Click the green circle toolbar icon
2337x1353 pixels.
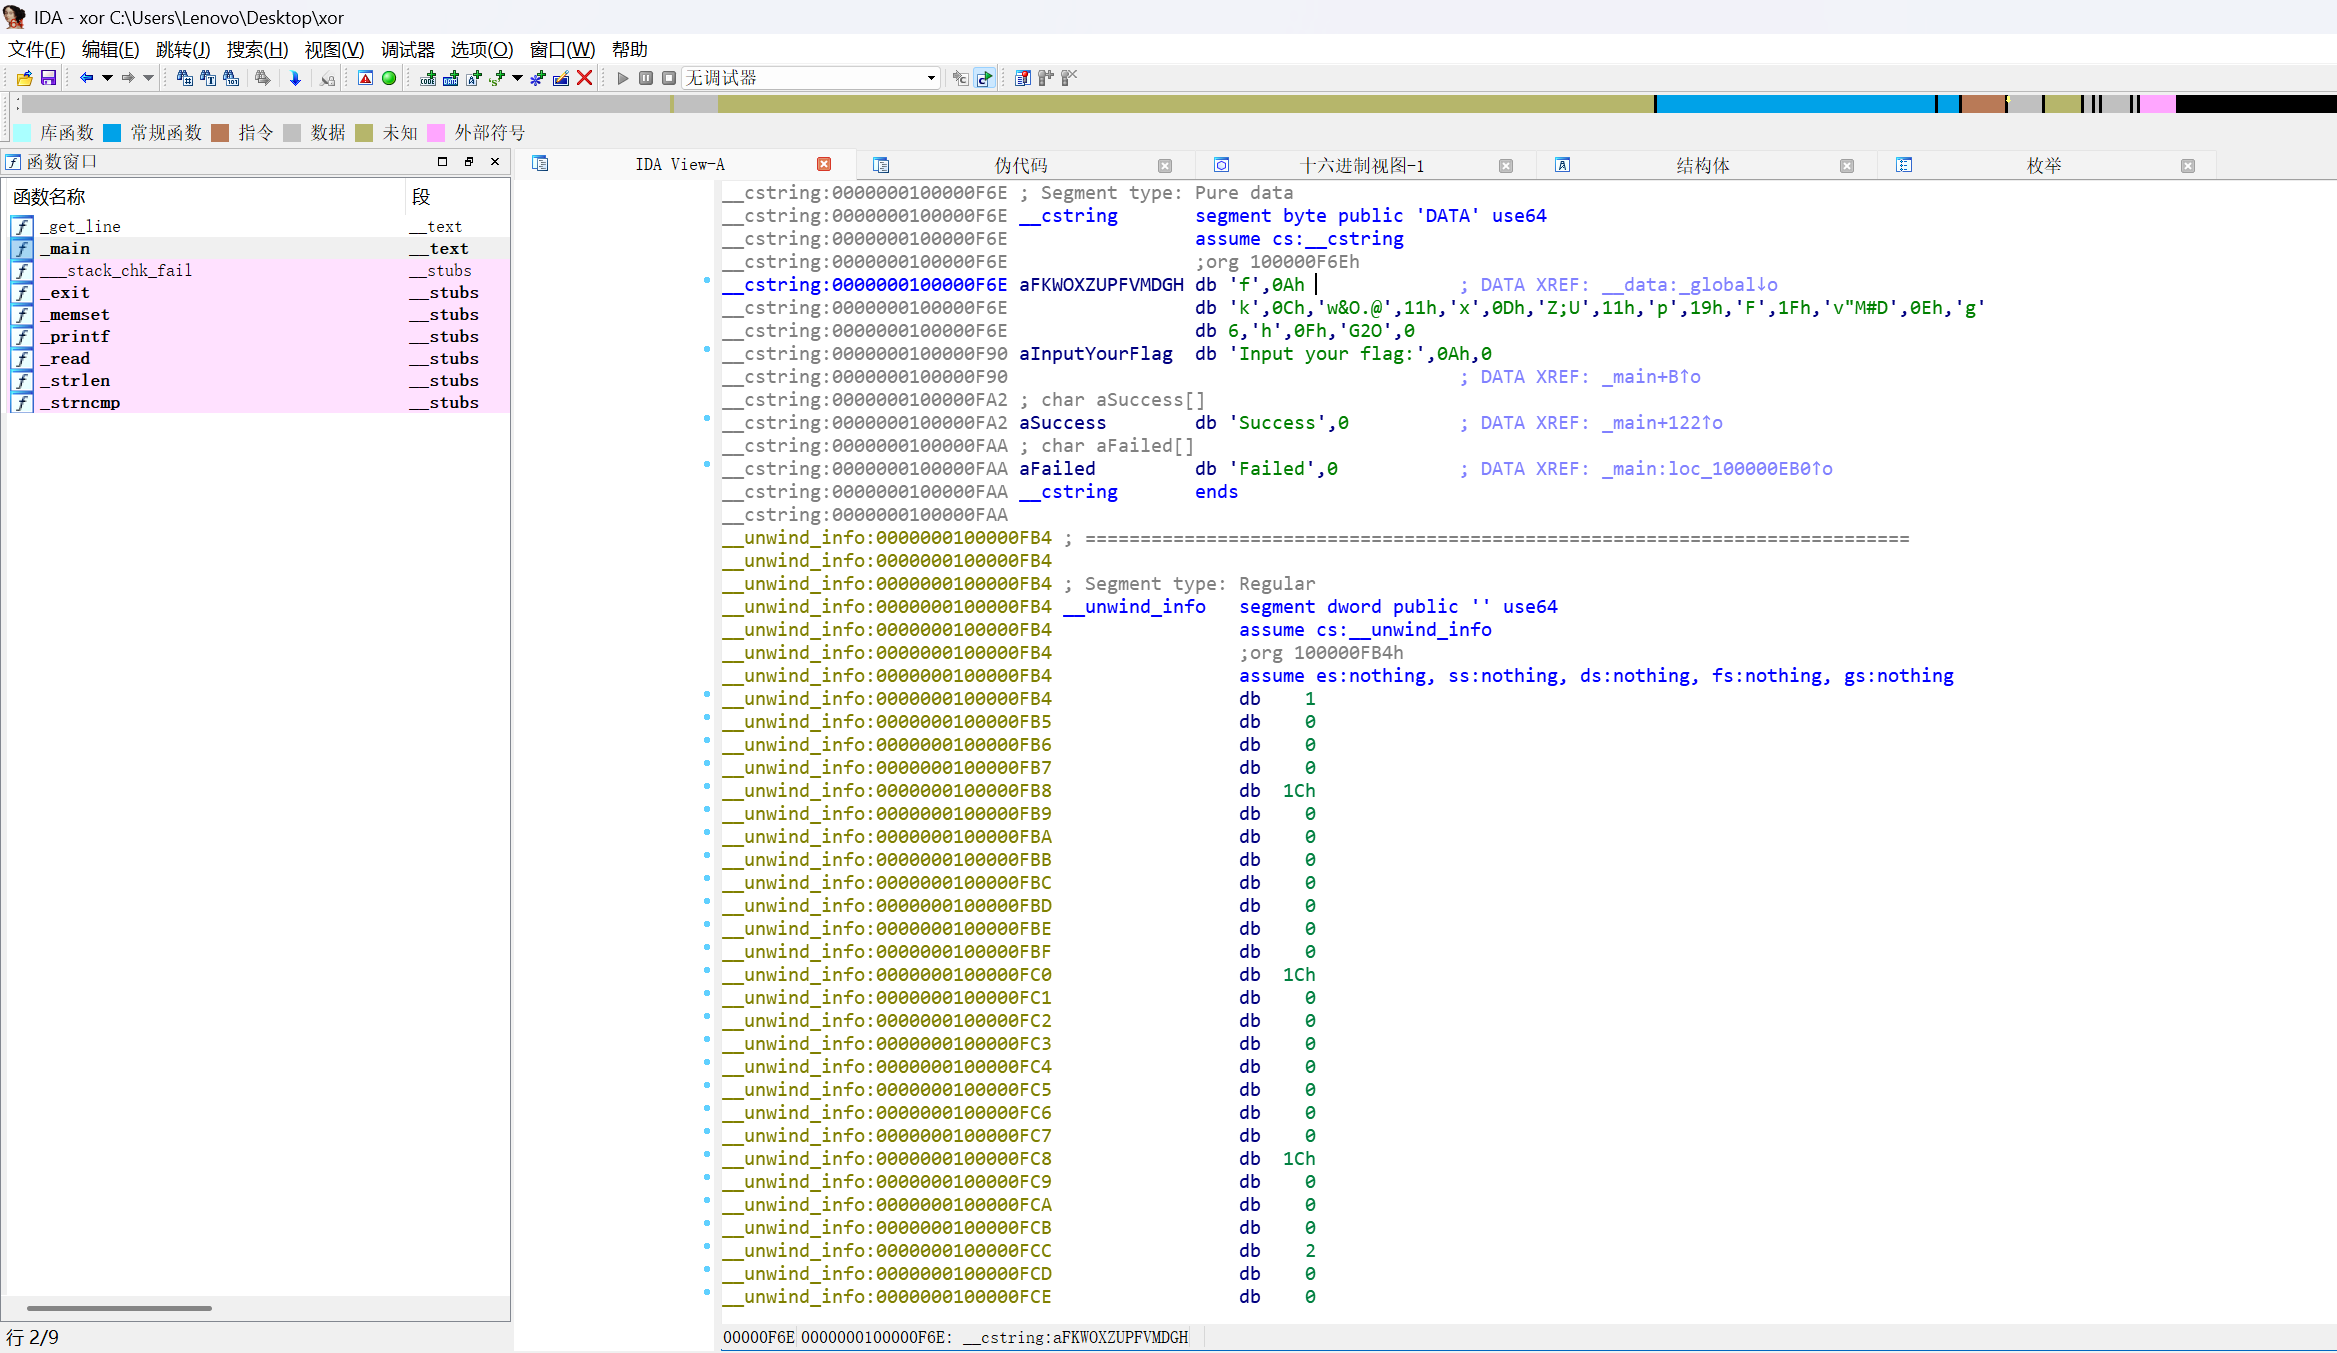coord(389,78)
